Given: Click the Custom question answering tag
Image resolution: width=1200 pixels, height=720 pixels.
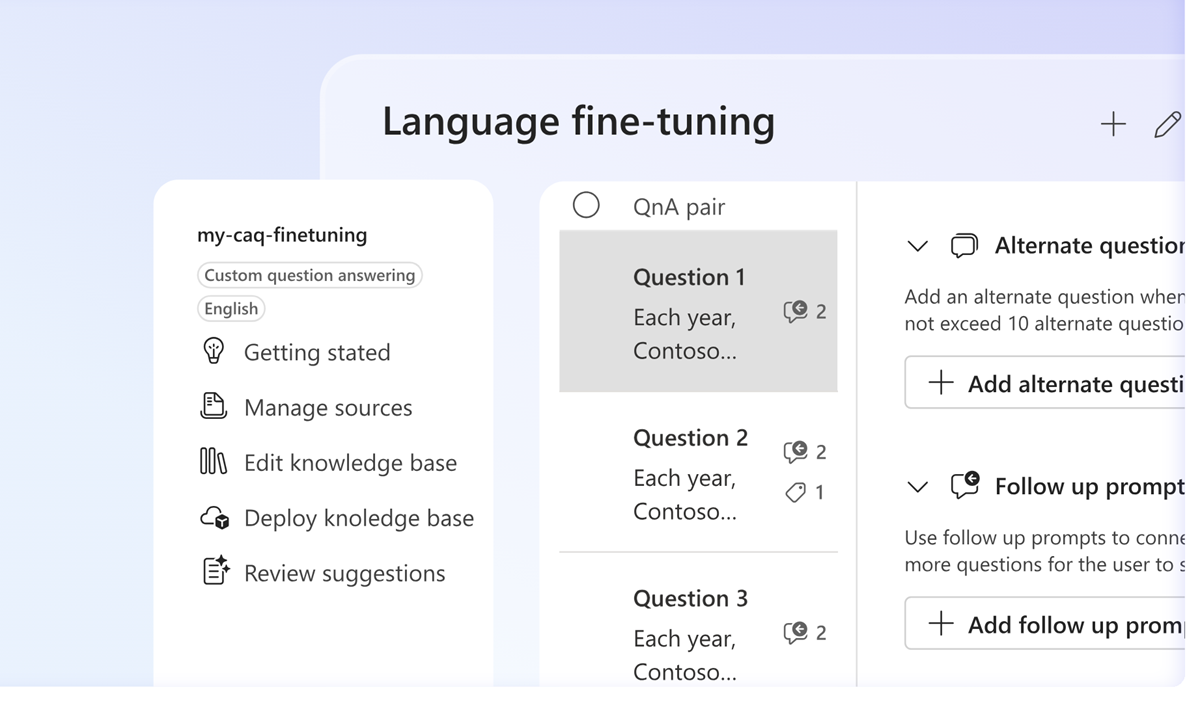Looking at the screenshot, I should tap(309, 275).
